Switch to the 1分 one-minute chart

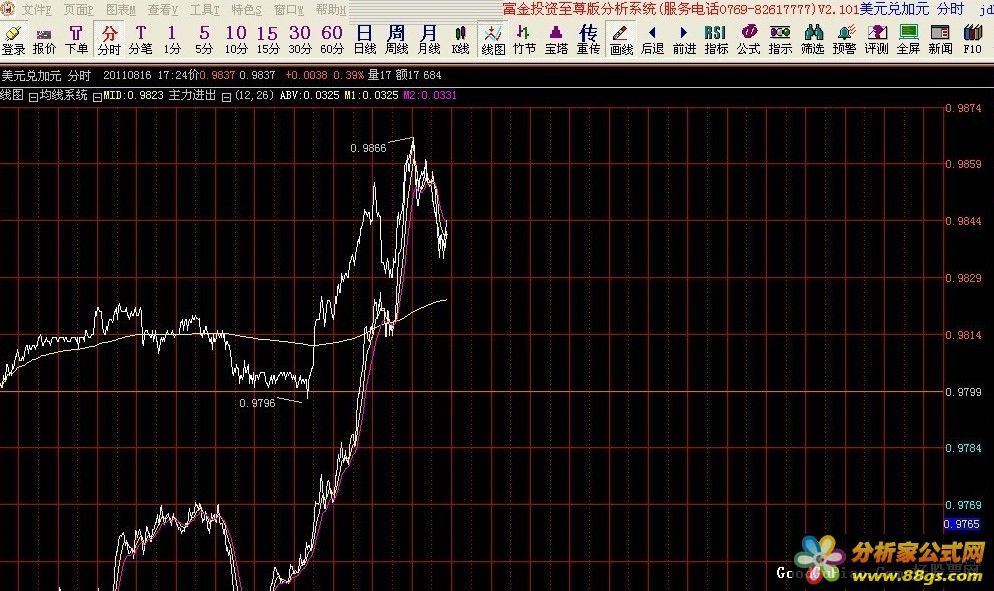point(172,39)
